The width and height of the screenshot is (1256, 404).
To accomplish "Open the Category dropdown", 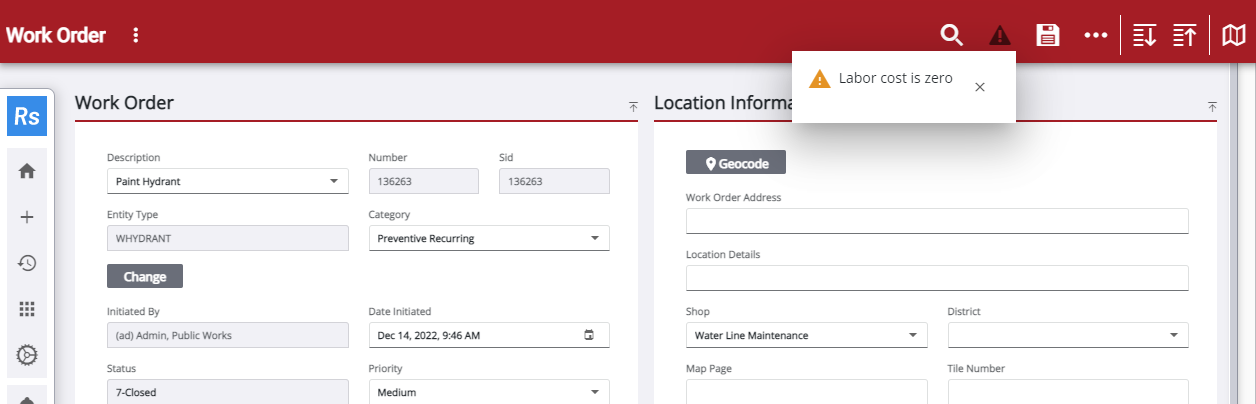I will coord(594,239).
